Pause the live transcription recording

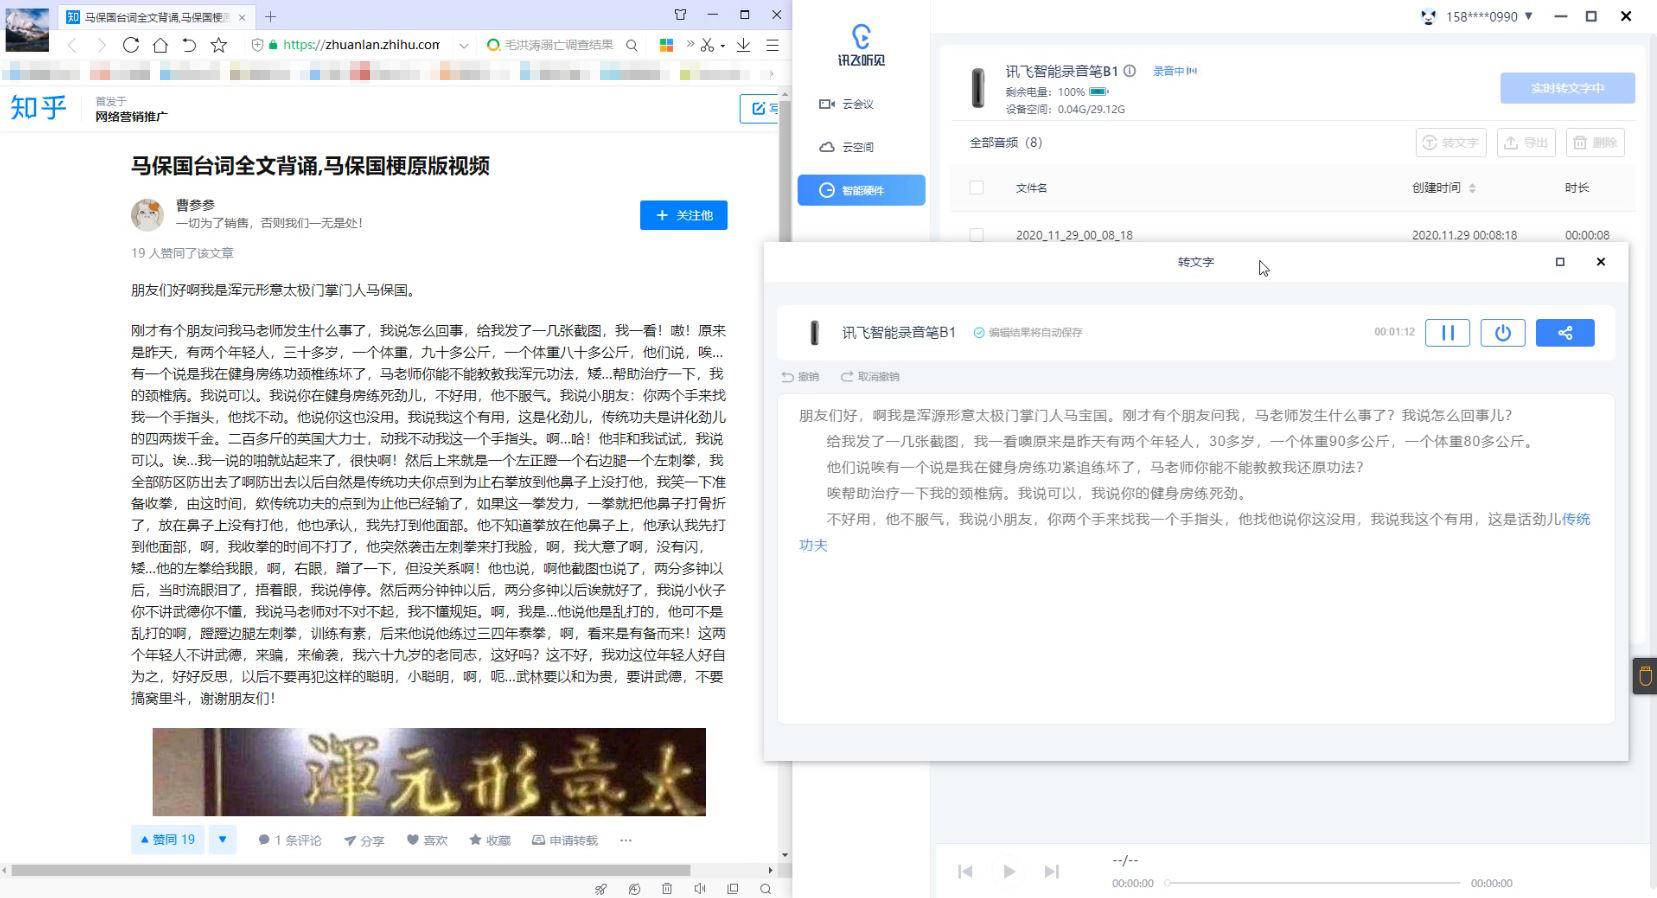(x=1447, y=333)
